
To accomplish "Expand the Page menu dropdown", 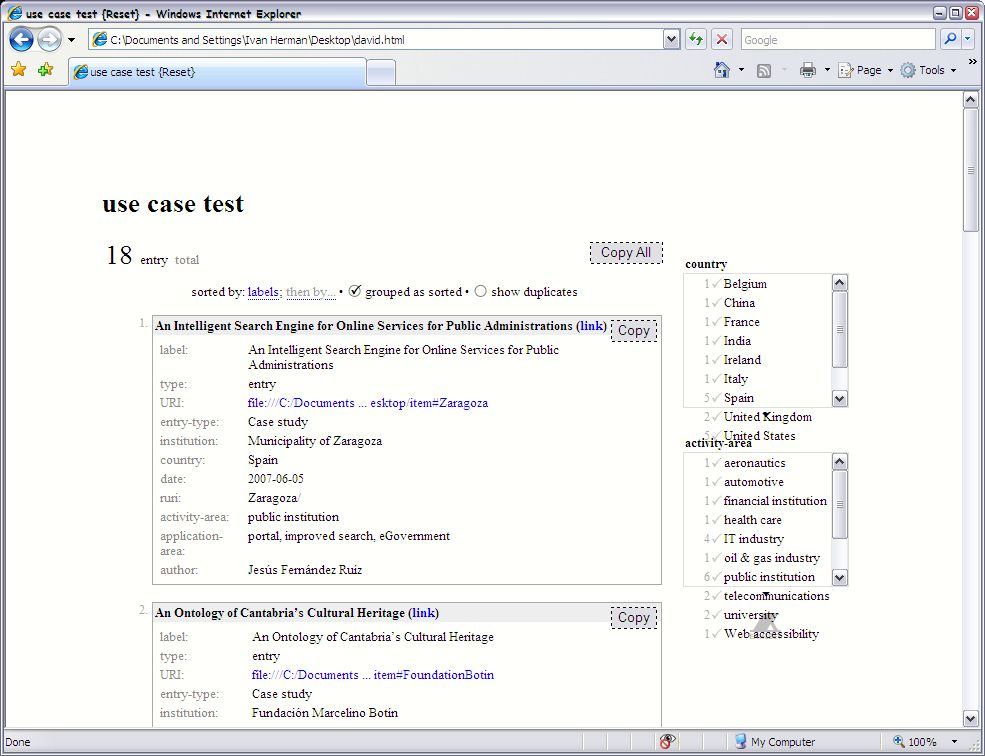I will click(866, 70).
